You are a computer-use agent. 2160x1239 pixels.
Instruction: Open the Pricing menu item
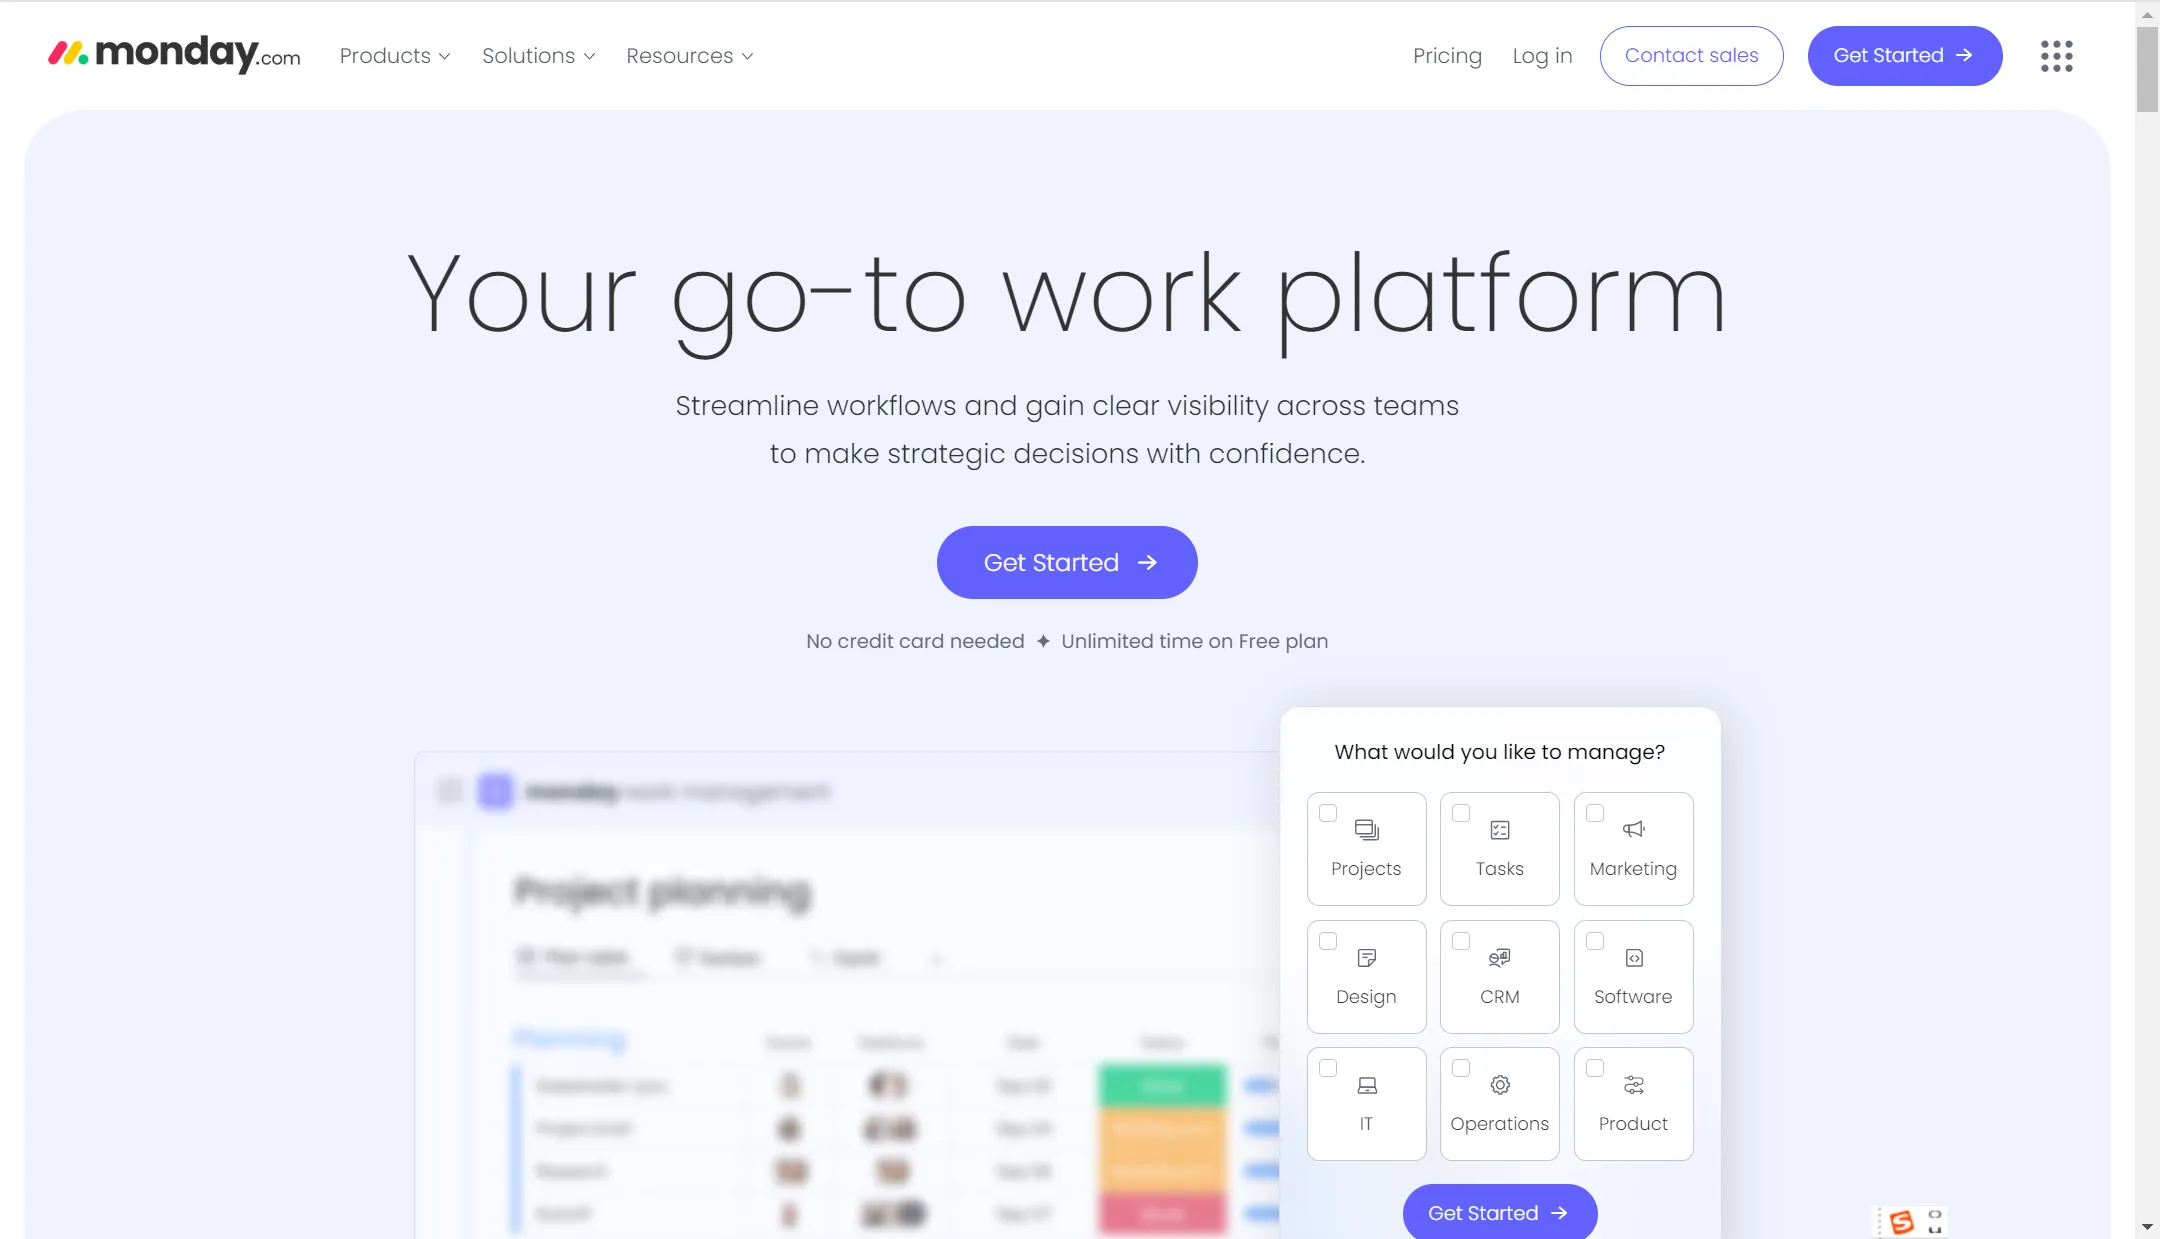[x=1445, y=55]
